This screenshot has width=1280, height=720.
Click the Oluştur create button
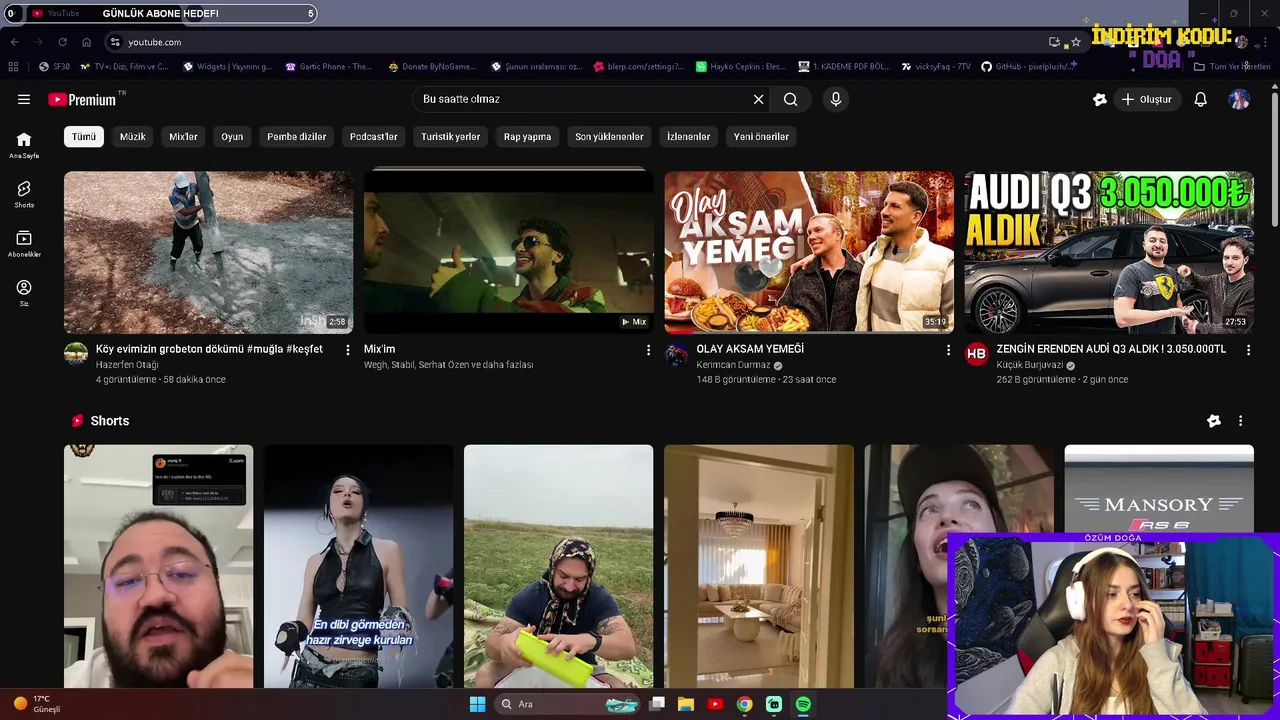click(1147, 99)
